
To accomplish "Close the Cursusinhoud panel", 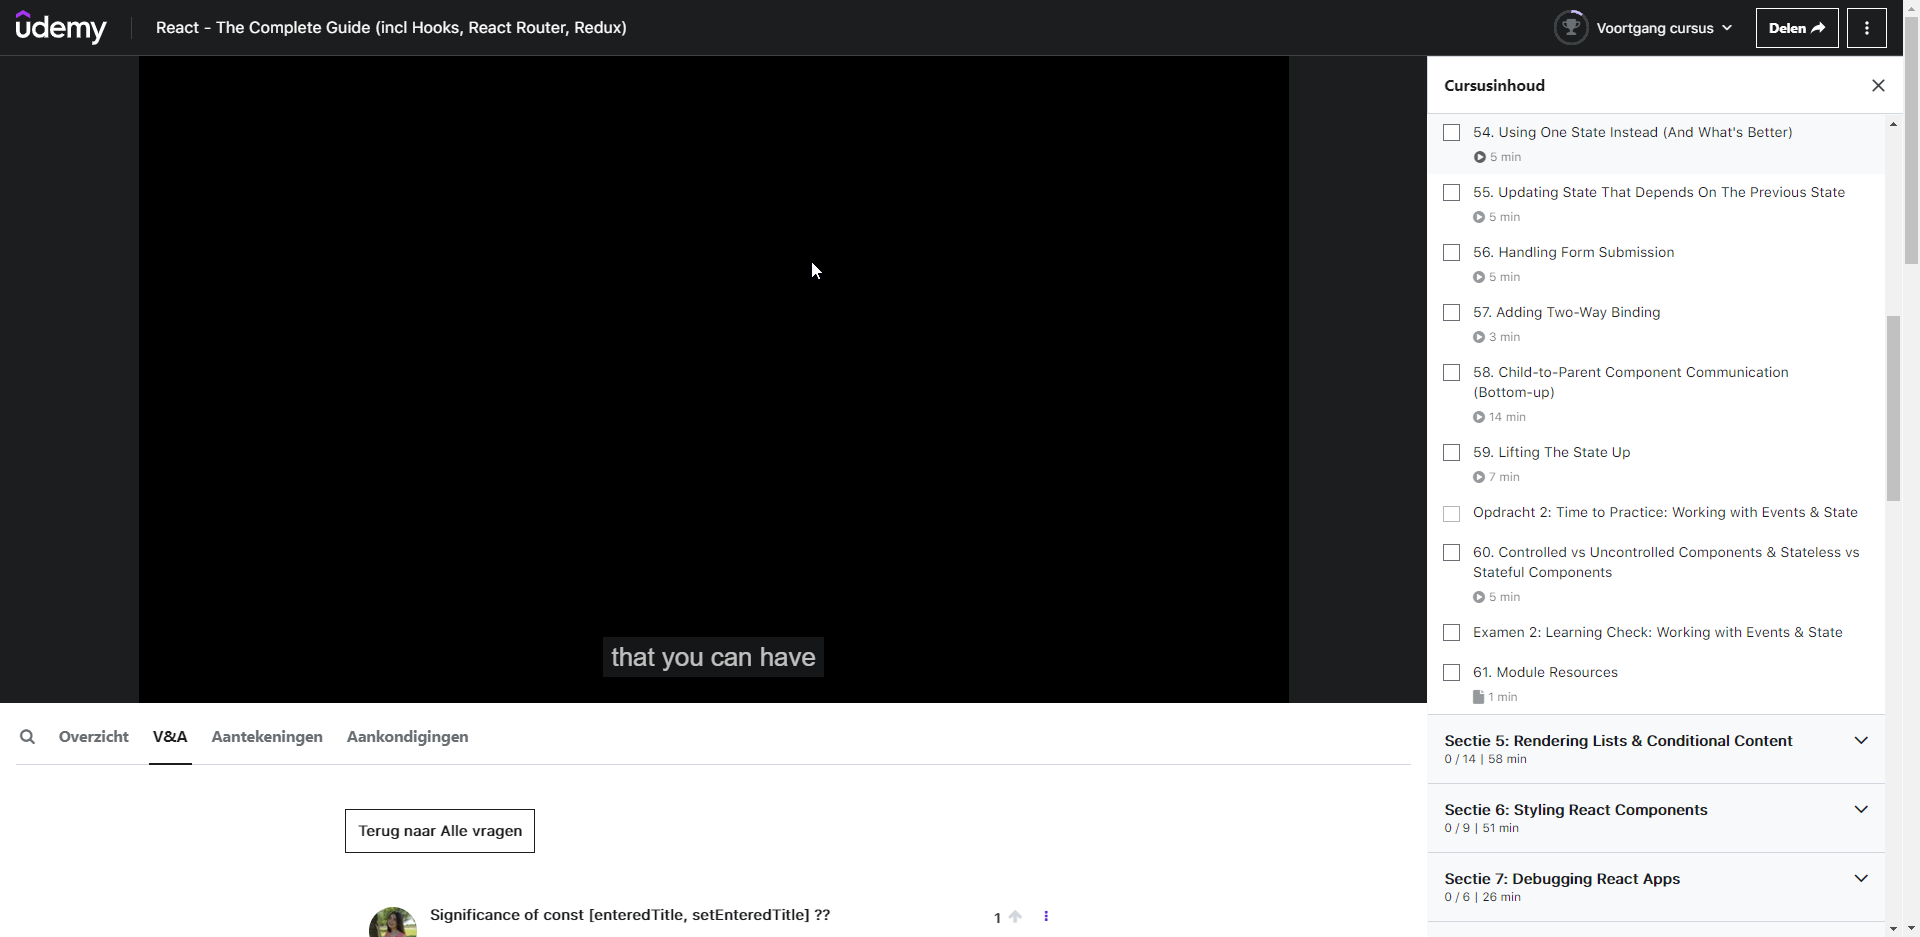I will click(1878, 86).
